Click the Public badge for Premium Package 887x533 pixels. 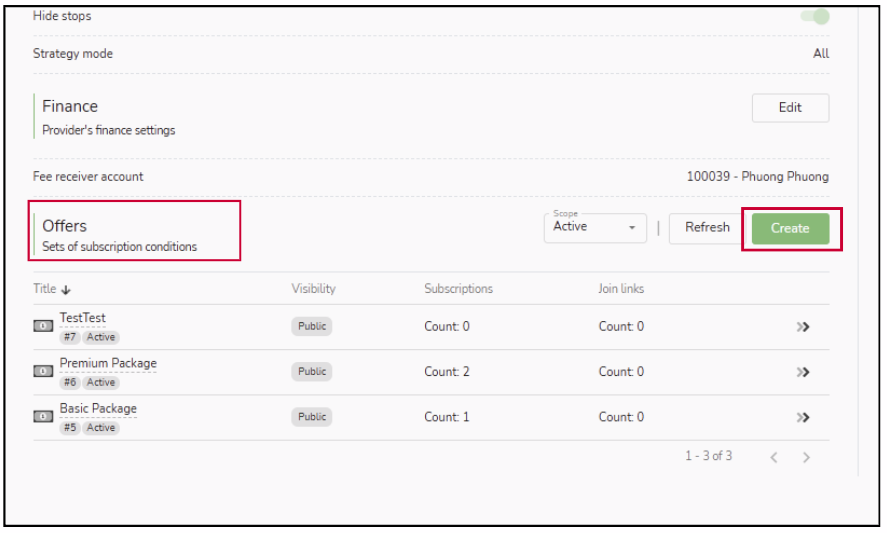[312, 372]
